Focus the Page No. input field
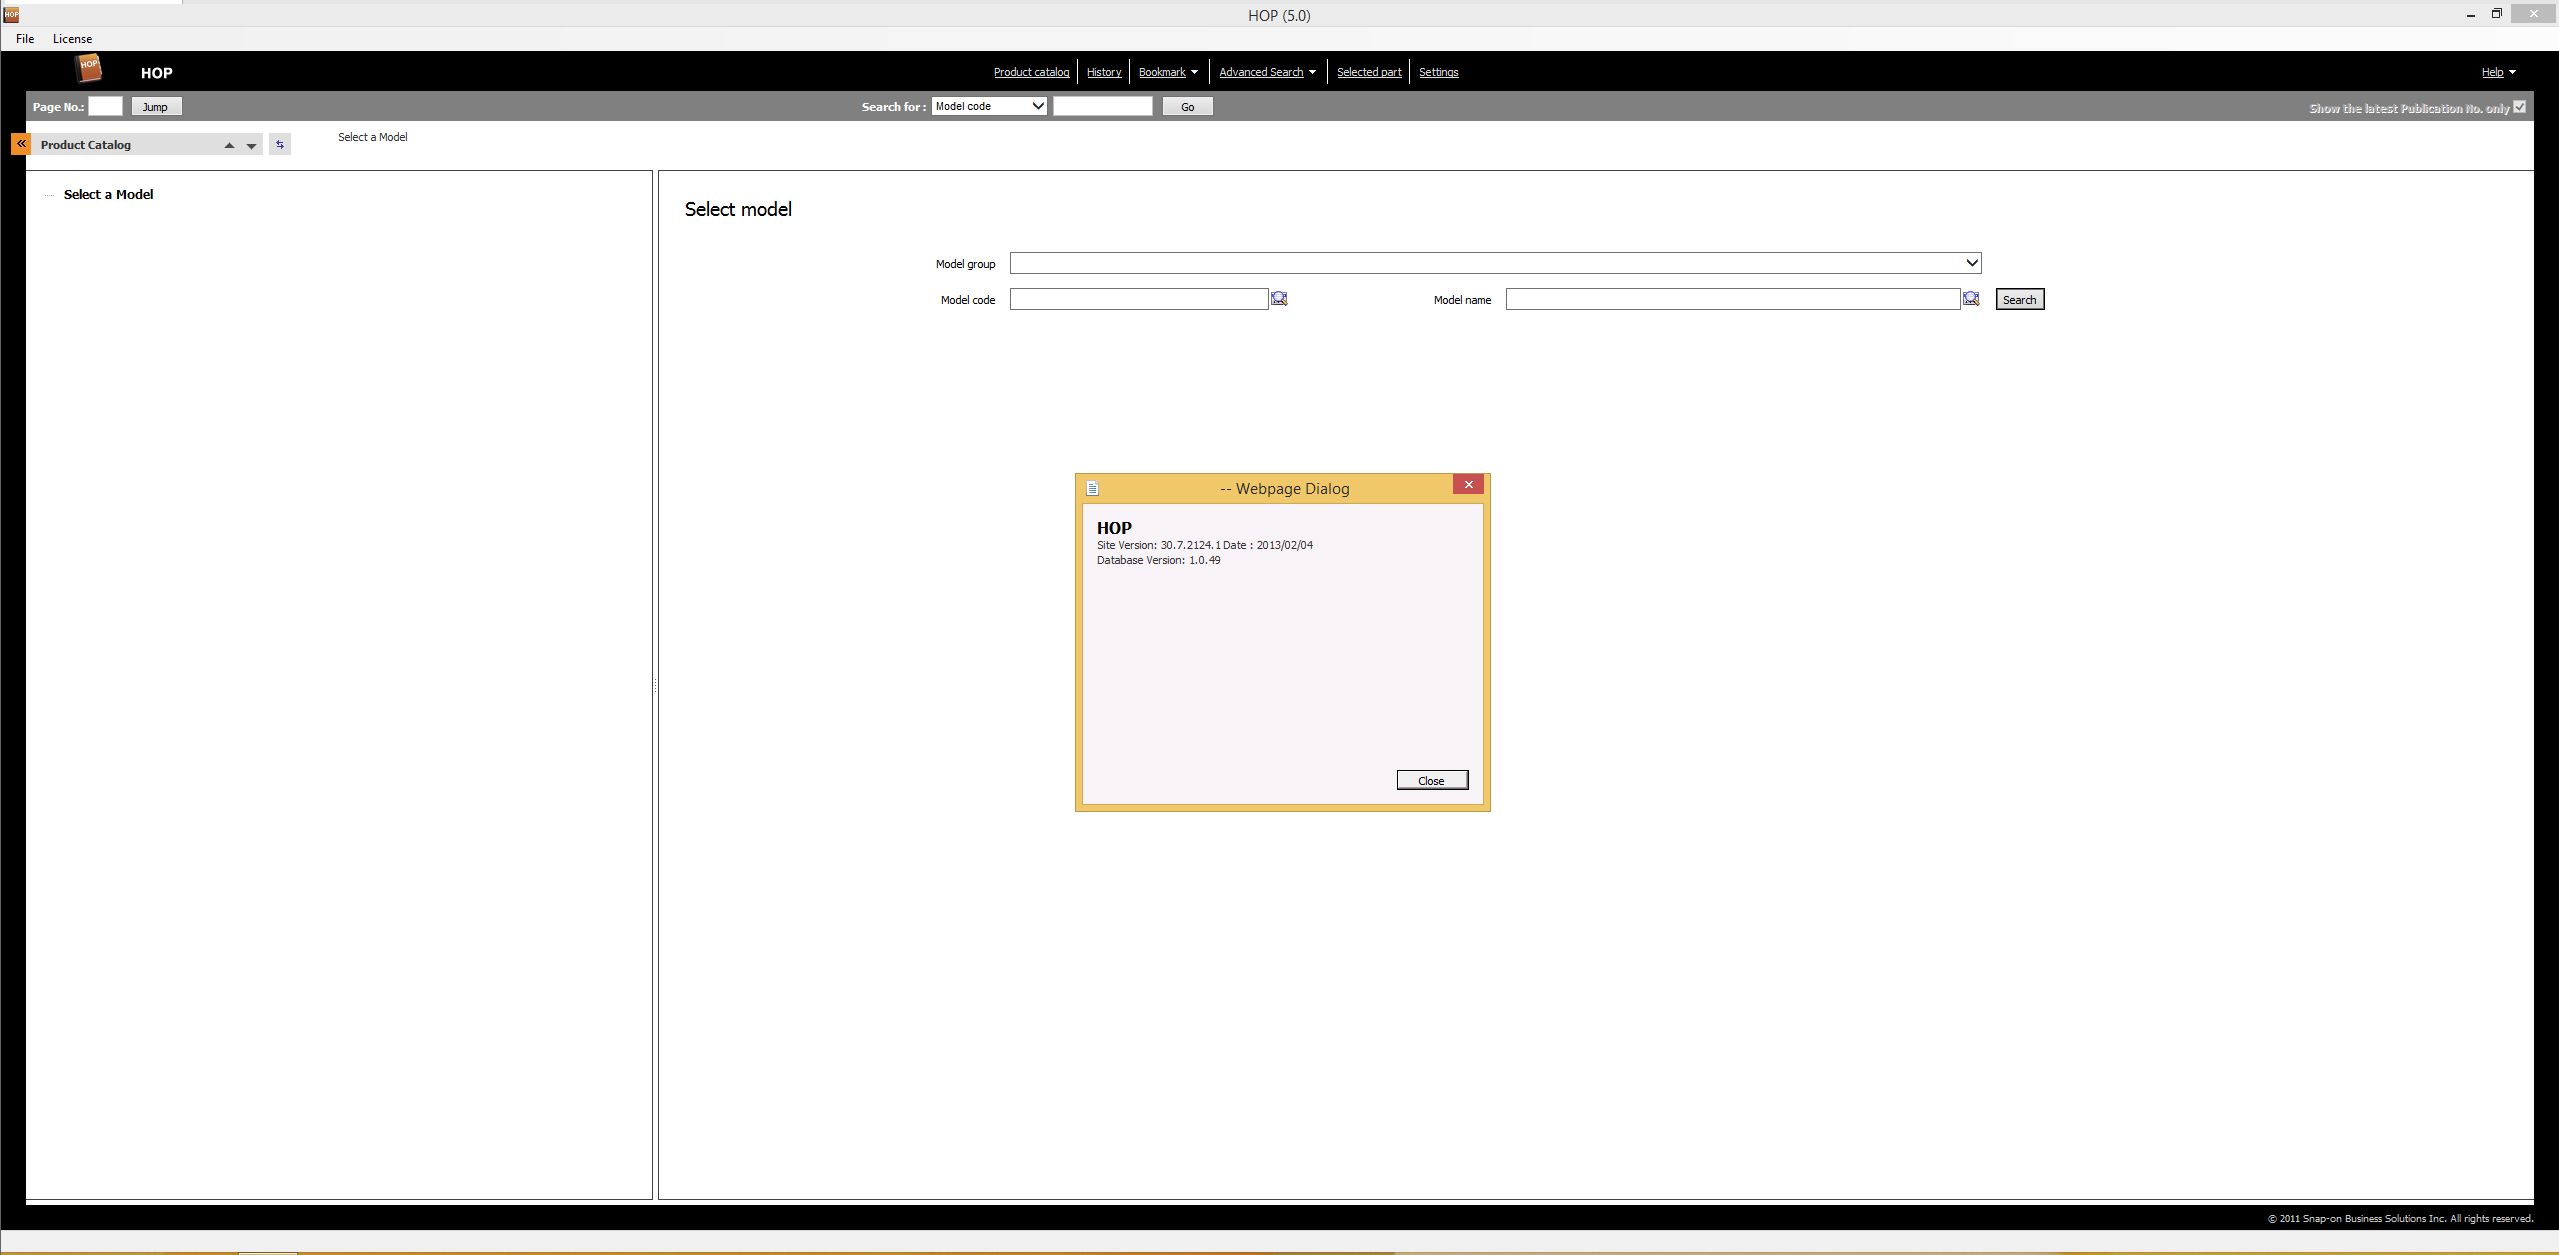 tap(105, 106)
